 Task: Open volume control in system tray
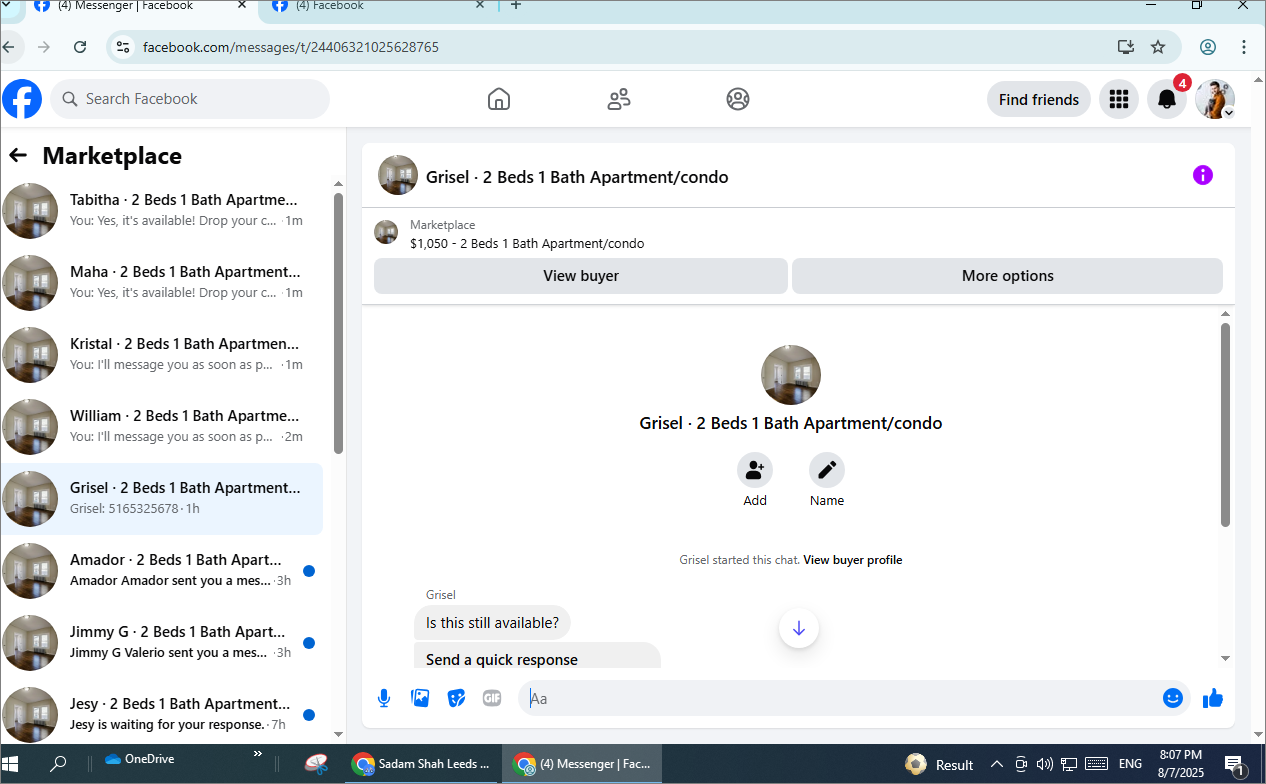(1045, 764)
